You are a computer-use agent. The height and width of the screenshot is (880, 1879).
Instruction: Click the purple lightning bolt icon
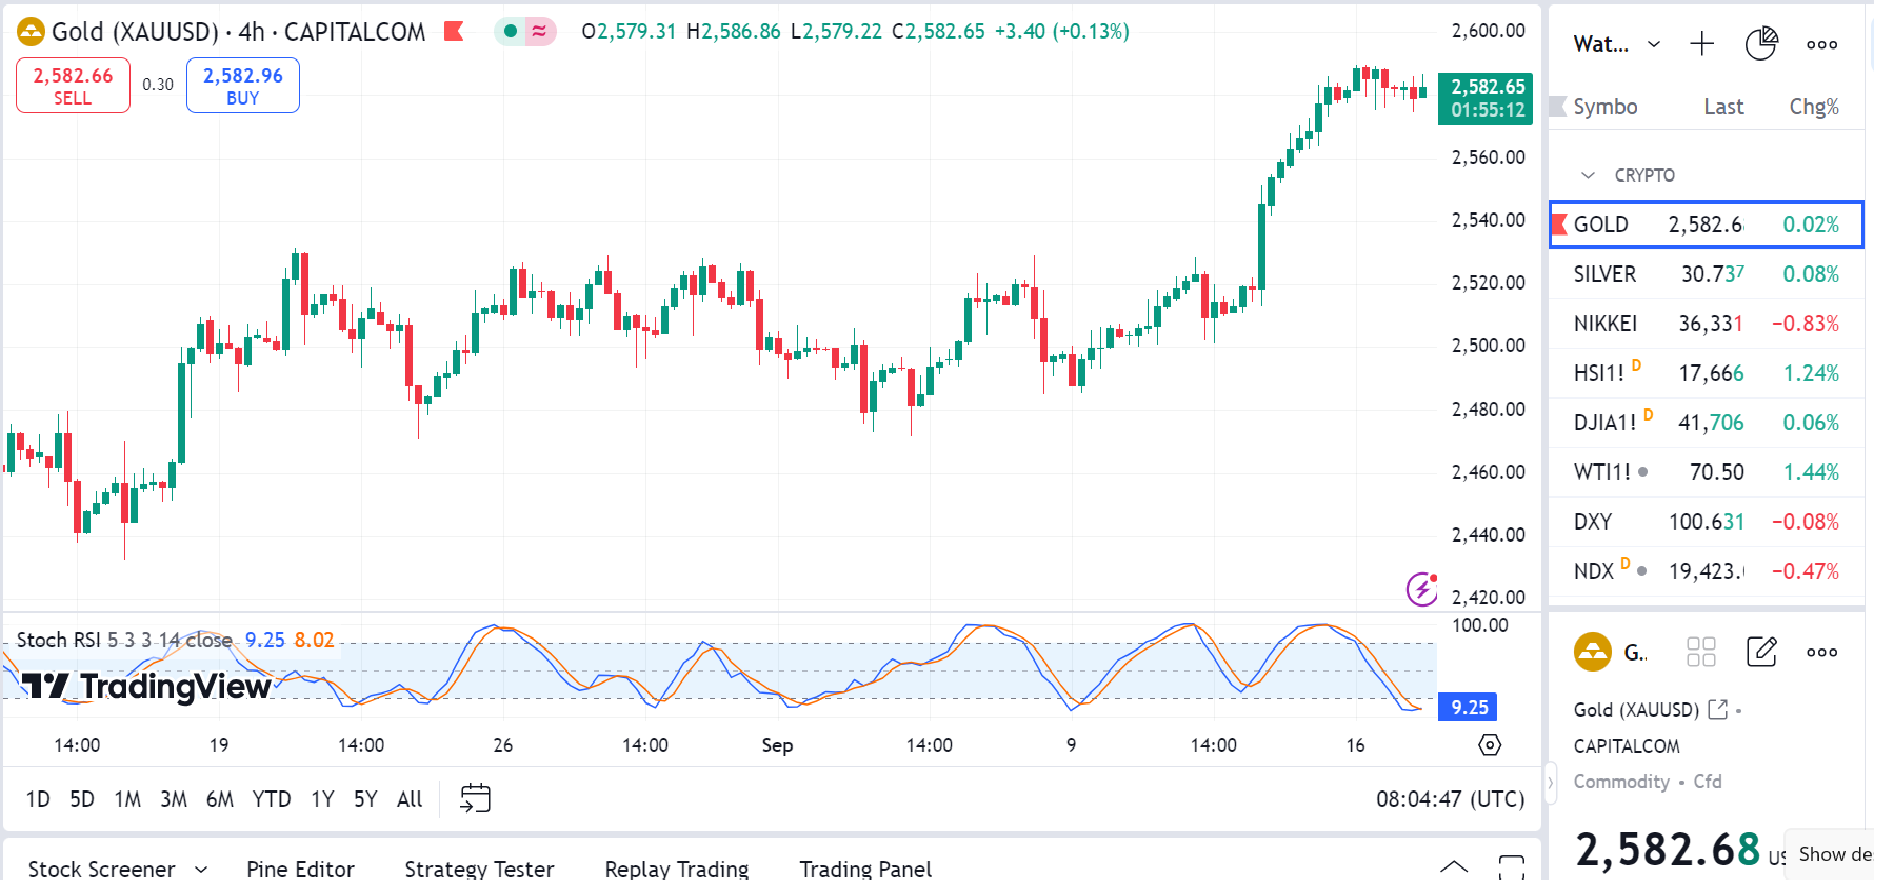[x=1421, y=589]
